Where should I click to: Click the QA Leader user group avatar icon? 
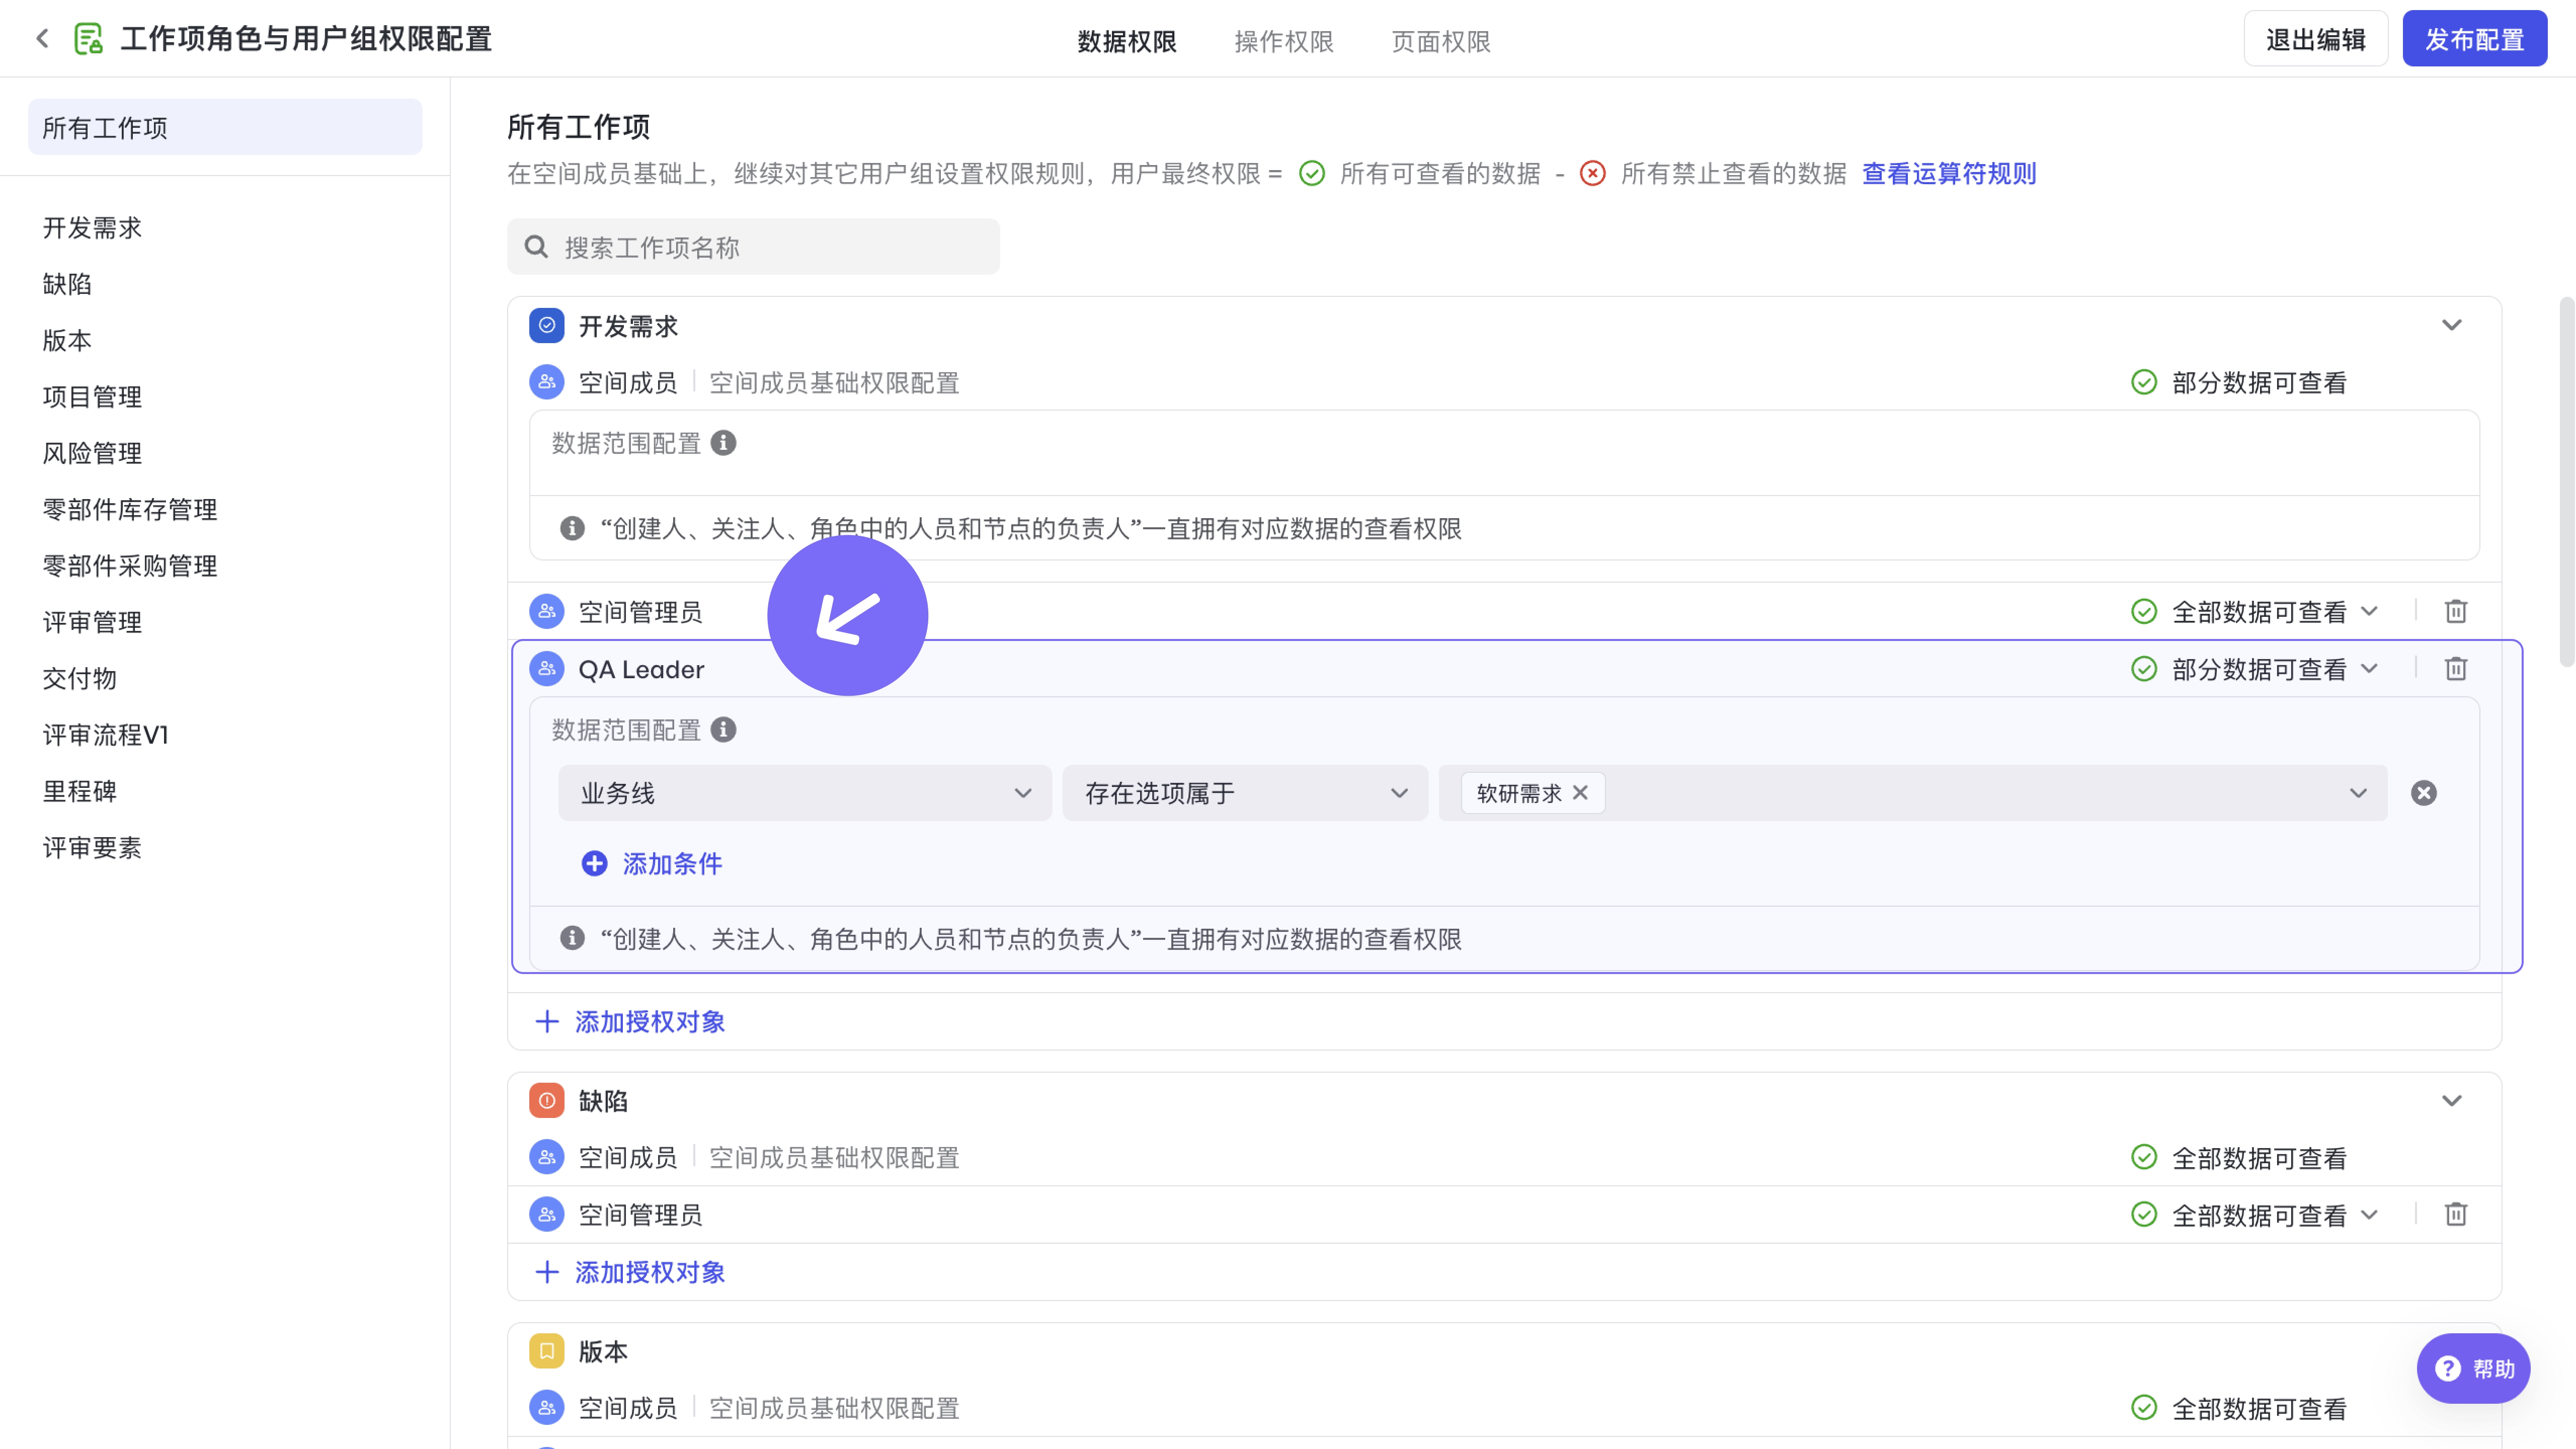point(547,668)
